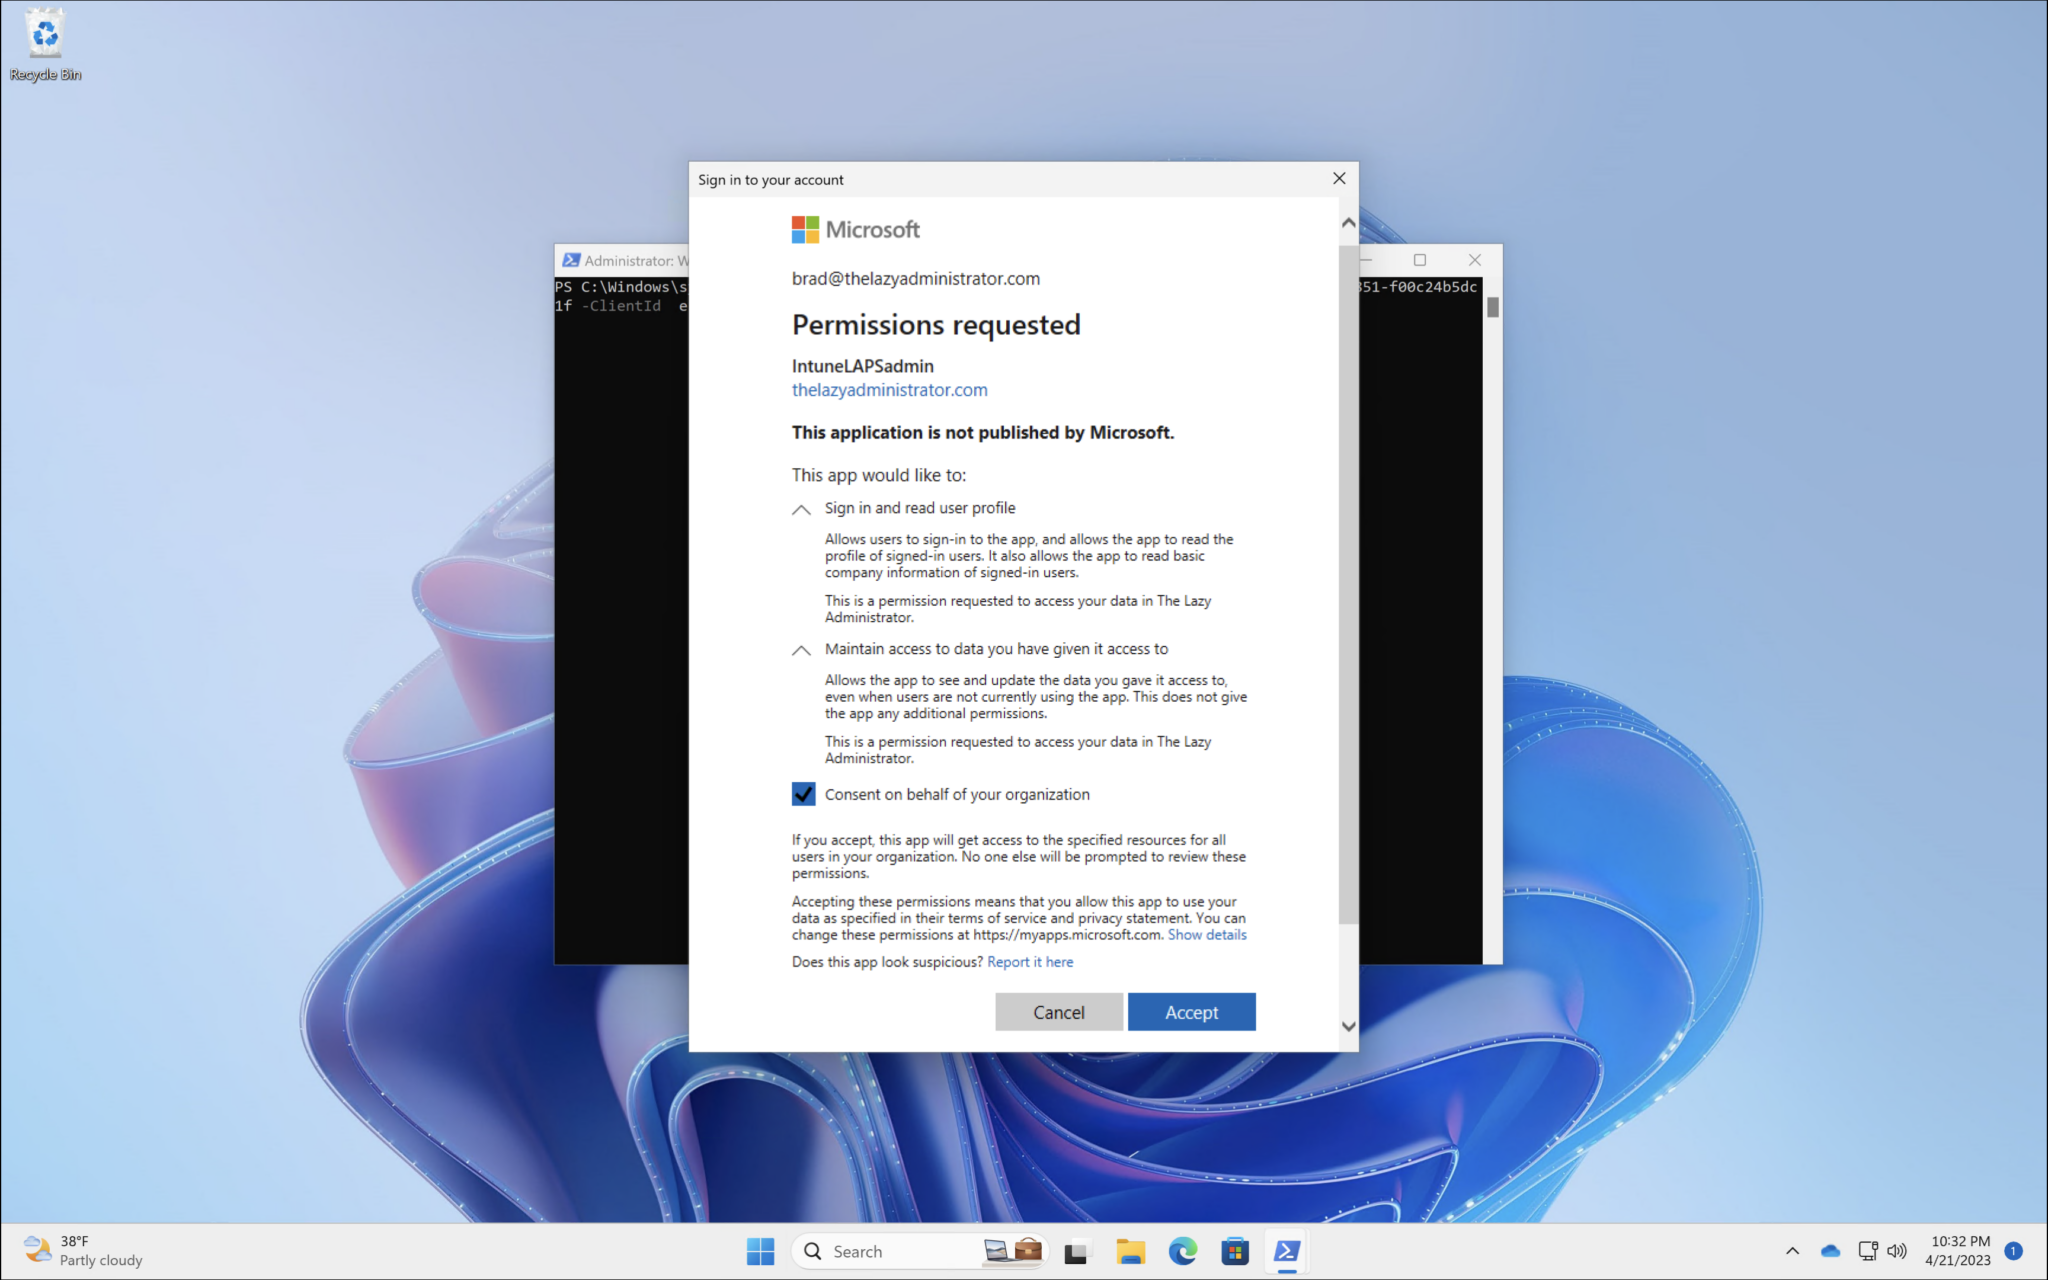
Task: Show hidden system tray icons
Action: click(1792, 1251)
